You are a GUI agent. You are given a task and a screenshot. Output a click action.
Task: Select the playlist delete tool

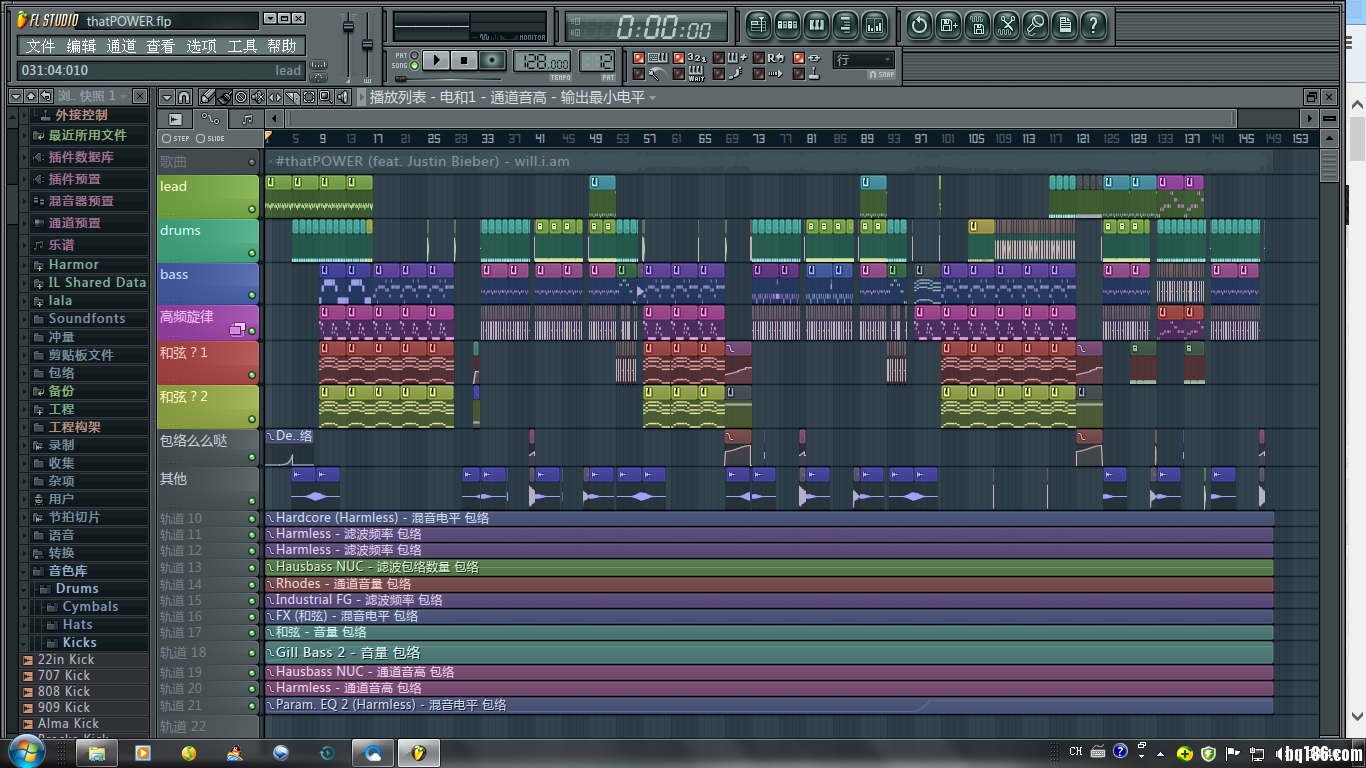pyautogui.click(x=241, y=97)
